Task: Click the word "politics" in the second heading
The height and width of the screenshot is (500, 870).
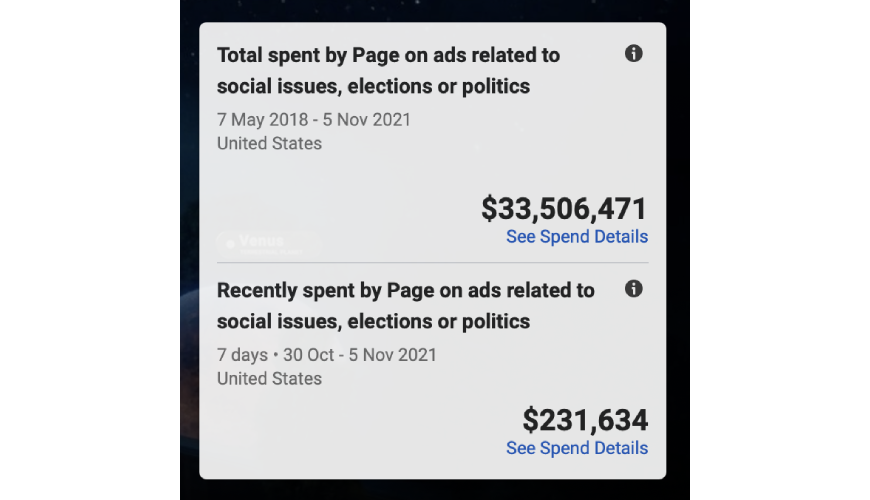Action: pyautogui.click(x=495, y=322)
